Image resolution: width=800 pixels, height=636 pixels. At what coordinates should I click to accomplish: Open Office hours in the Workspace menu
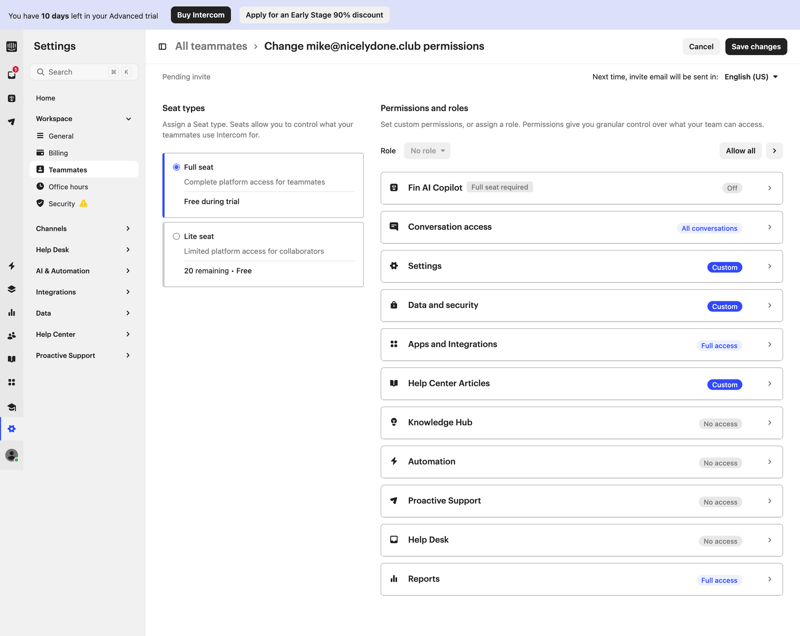(68, 187)
